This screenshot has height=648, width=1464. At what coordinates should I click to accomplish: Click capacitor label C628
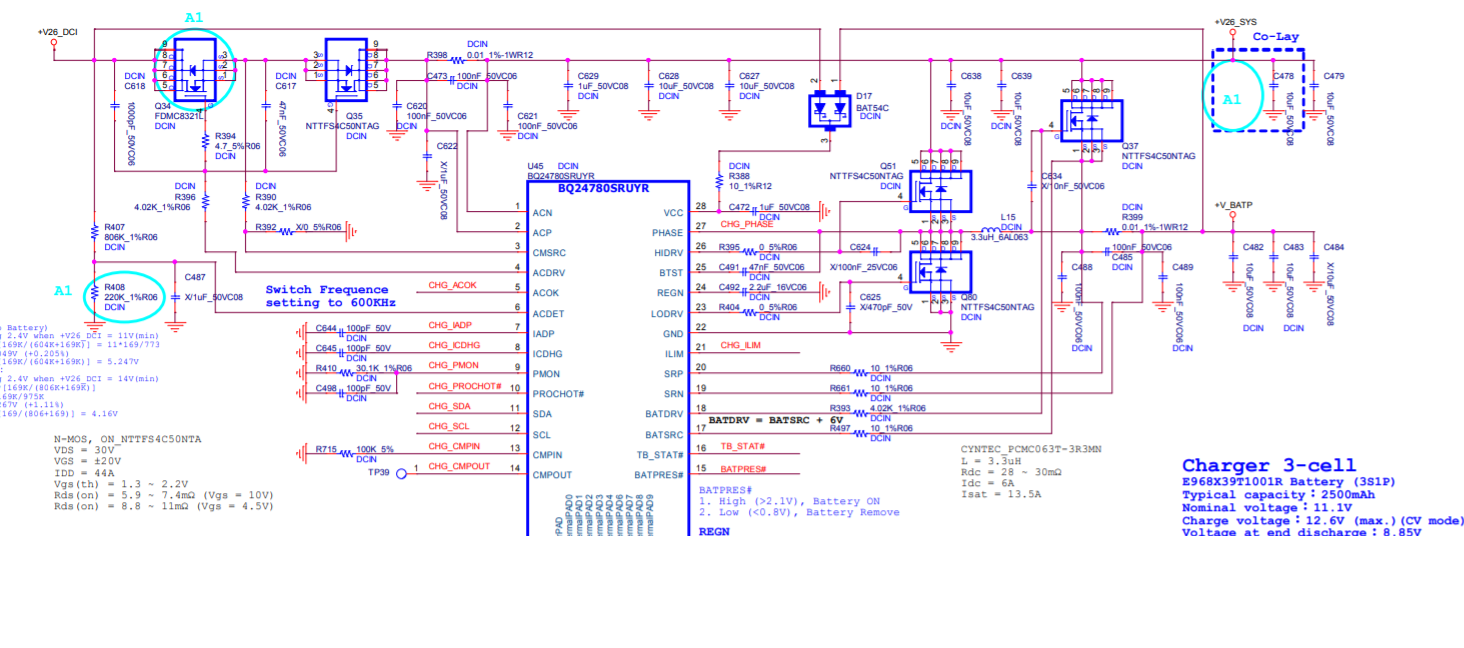pos(668,76)
